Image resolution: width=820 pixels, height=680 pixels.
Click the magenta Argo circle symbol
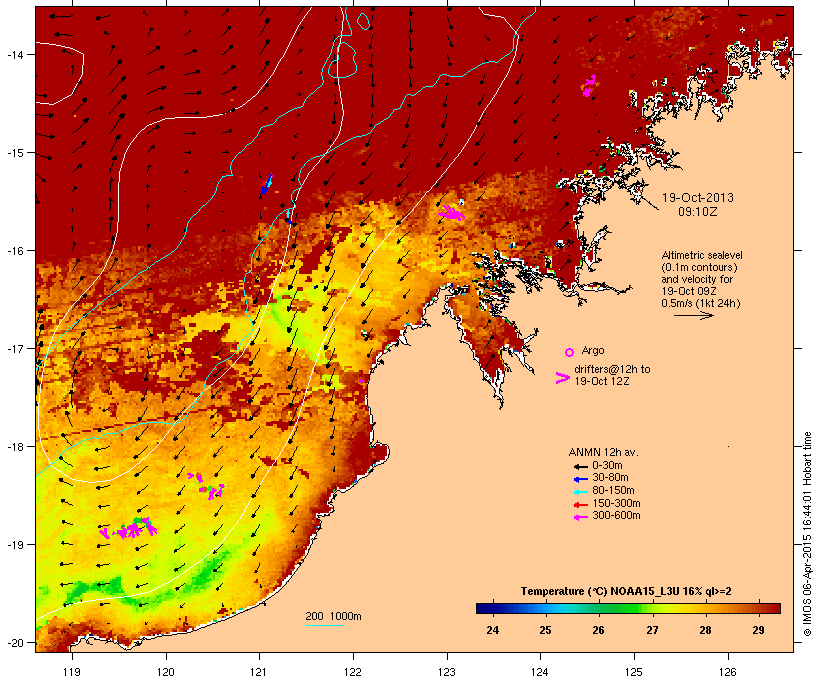570,353
